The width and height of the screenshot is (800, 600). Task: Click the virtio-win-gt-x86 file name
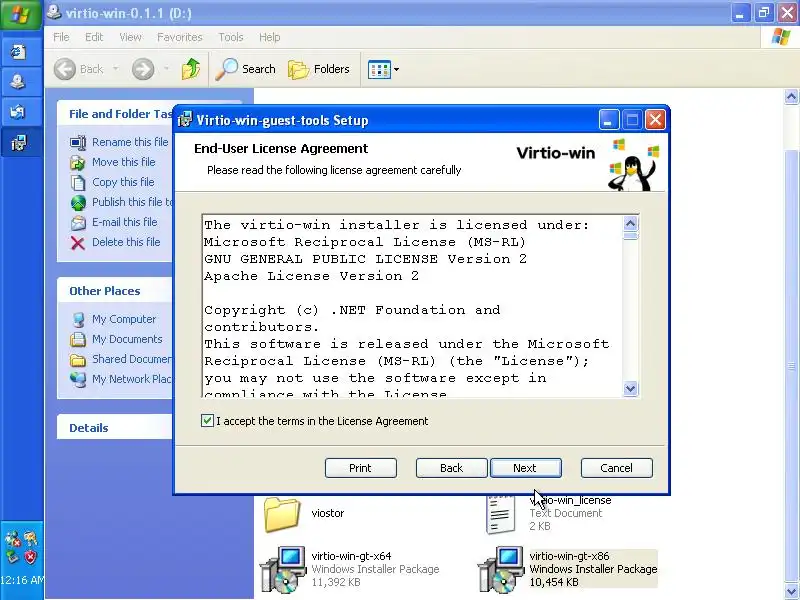[569, 556]
